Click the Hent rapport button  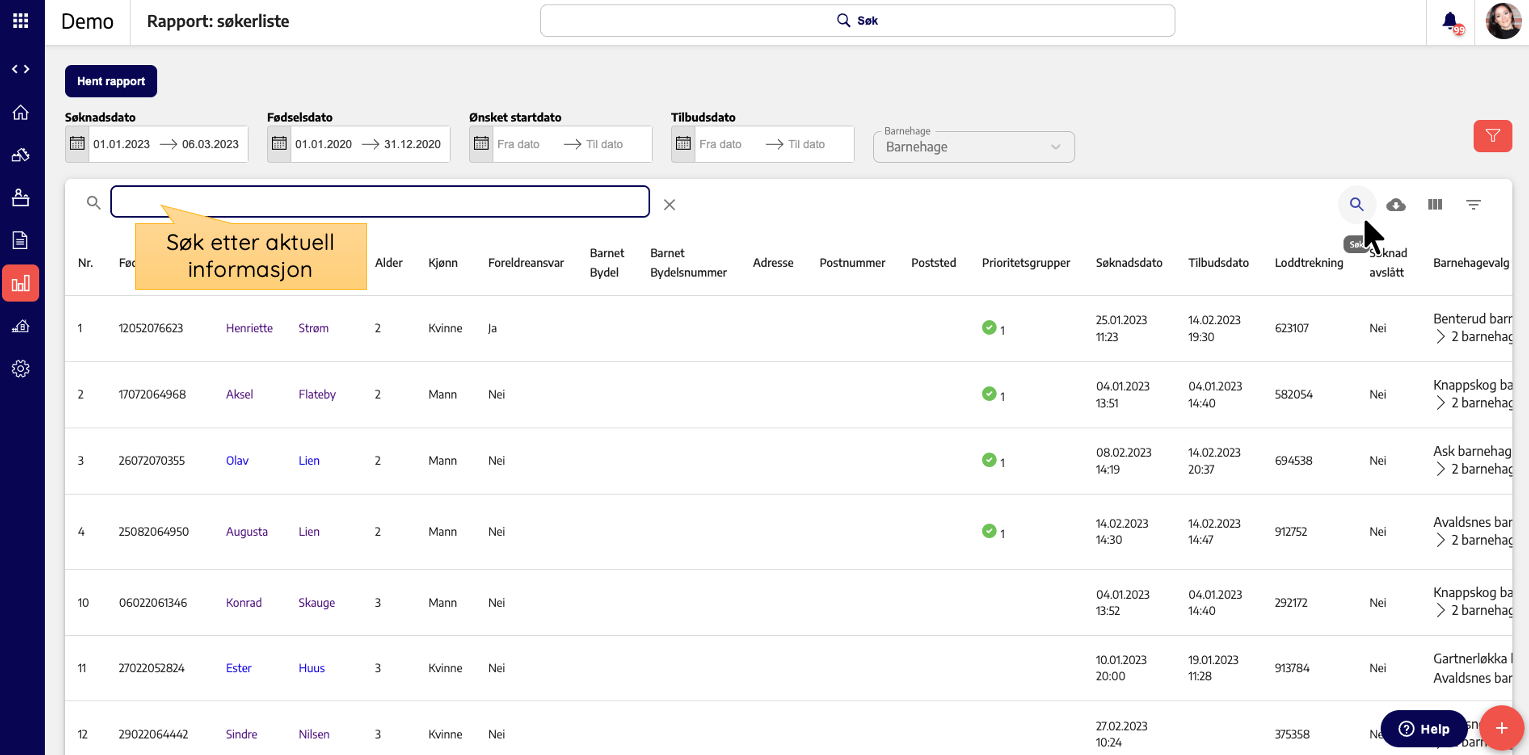(111, 81)
